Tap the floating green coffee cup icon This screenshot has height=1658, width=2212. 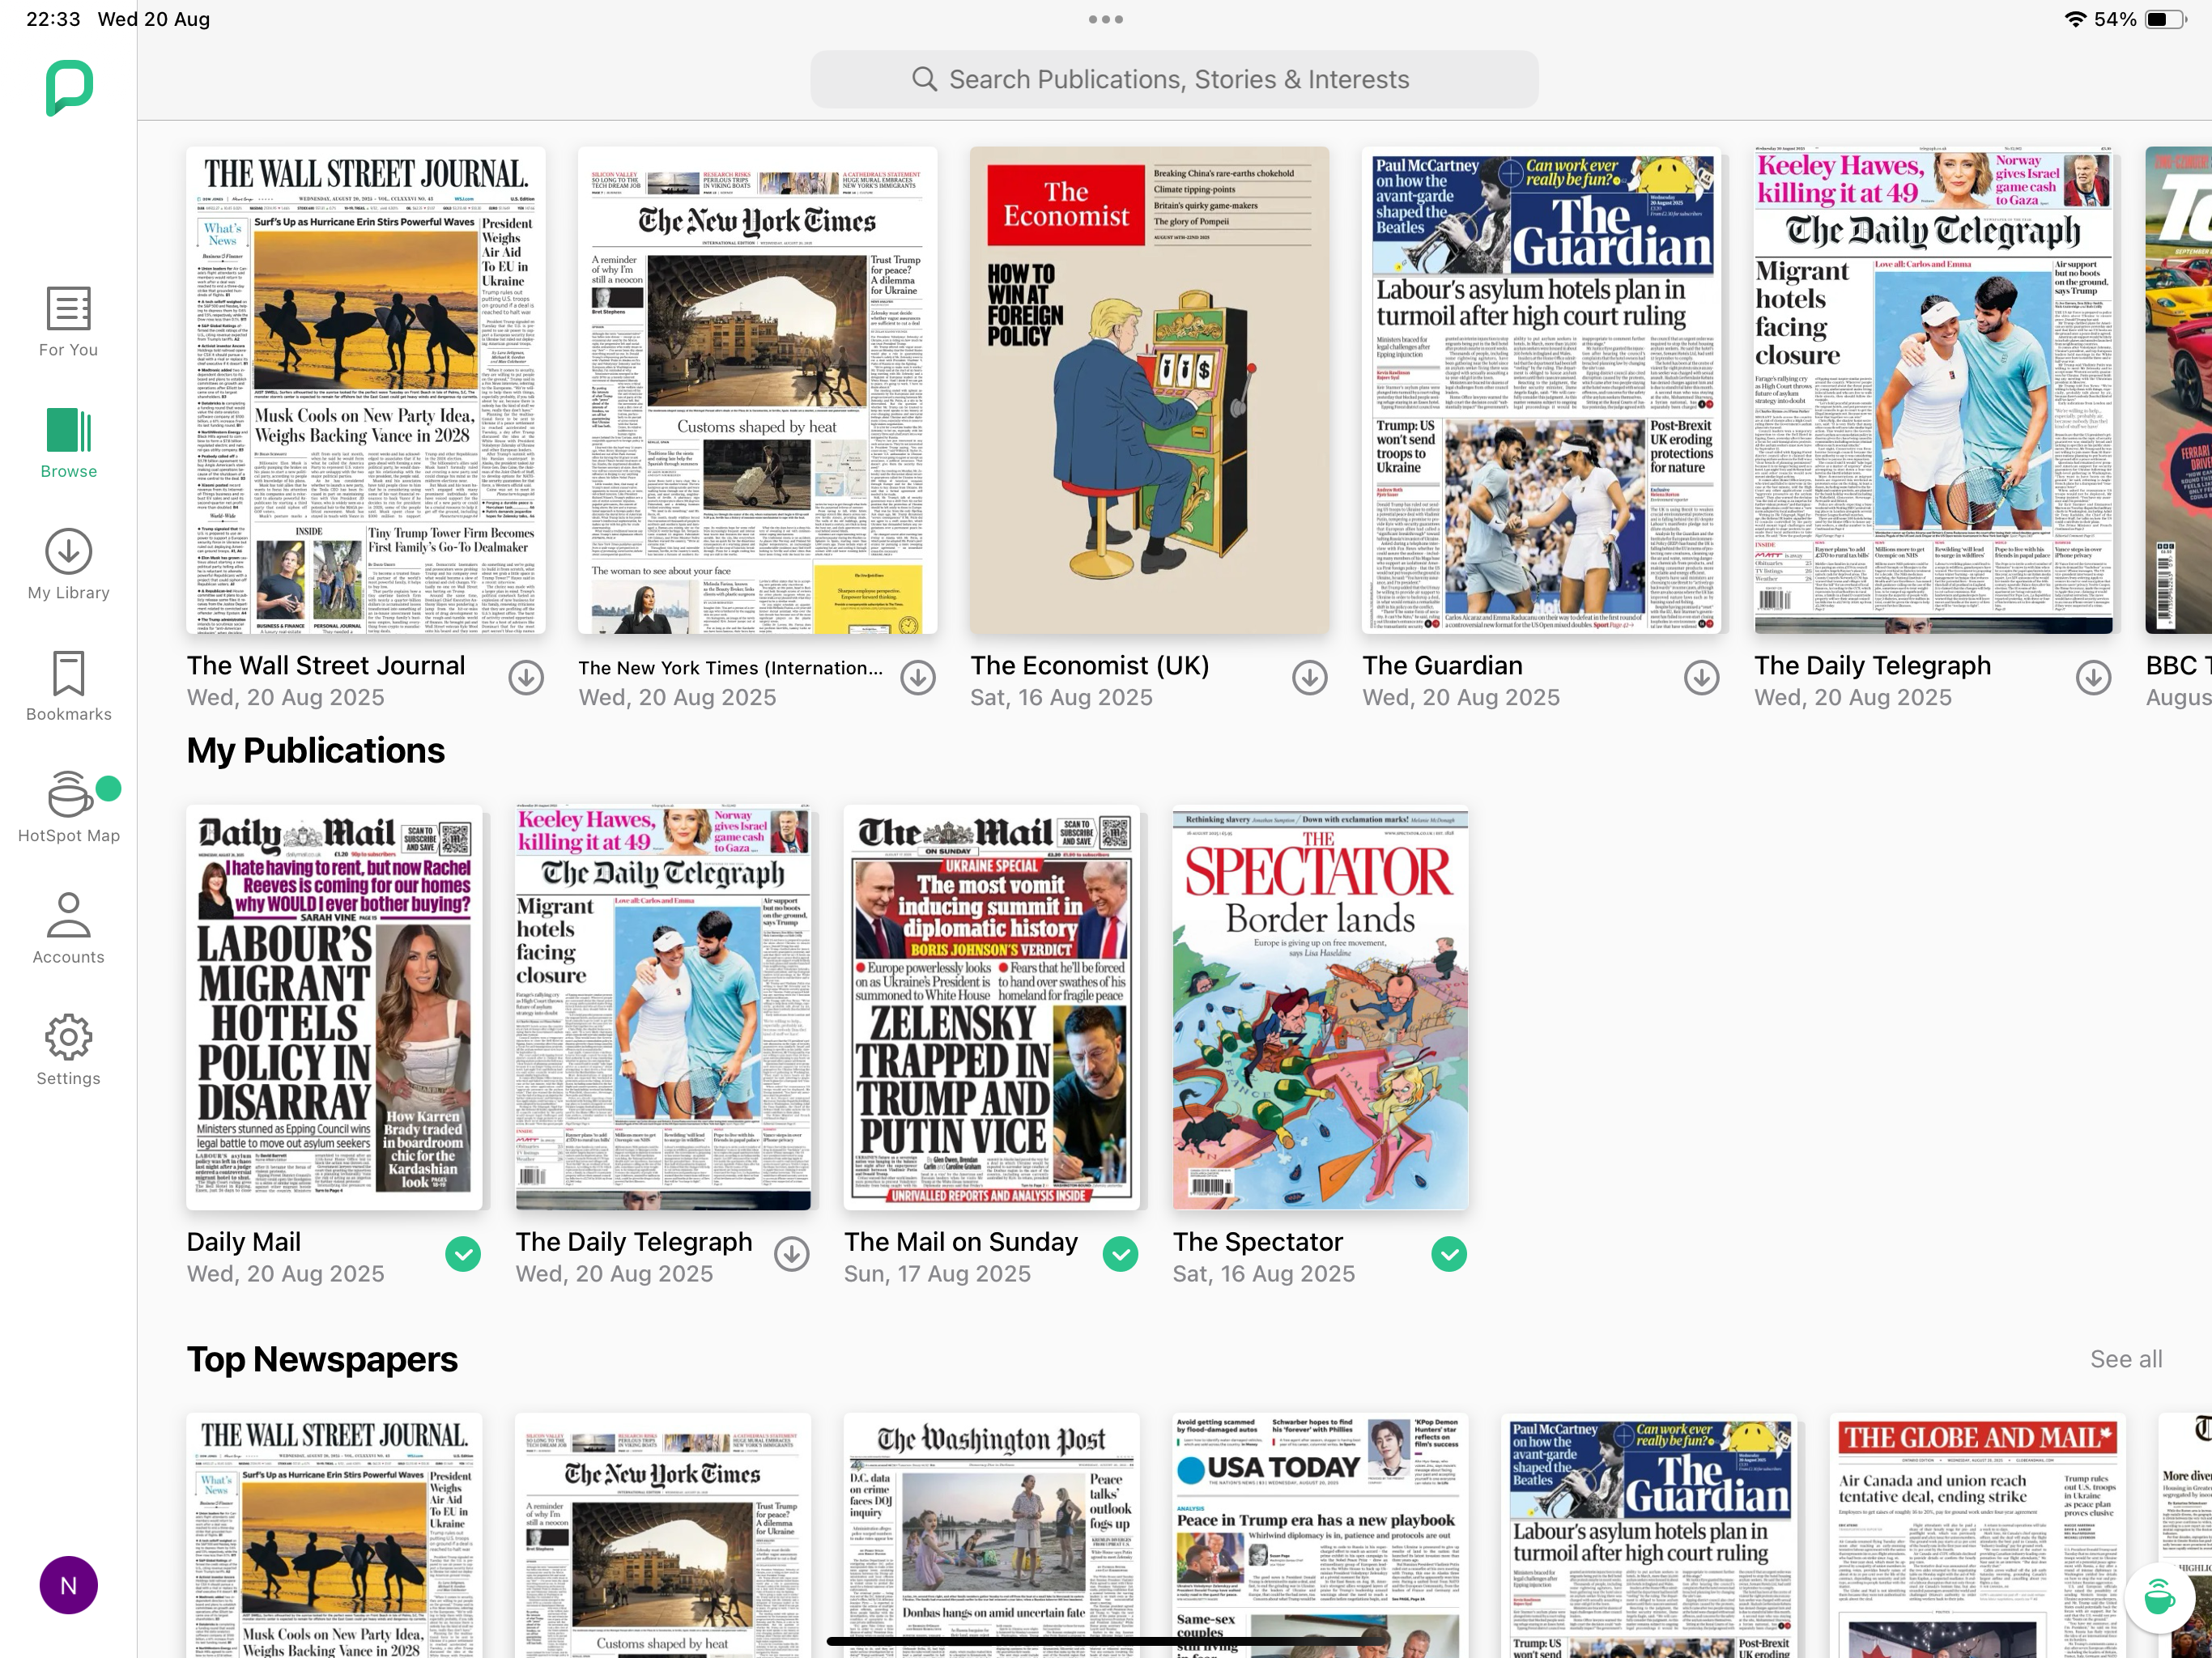point(2159,1597)
